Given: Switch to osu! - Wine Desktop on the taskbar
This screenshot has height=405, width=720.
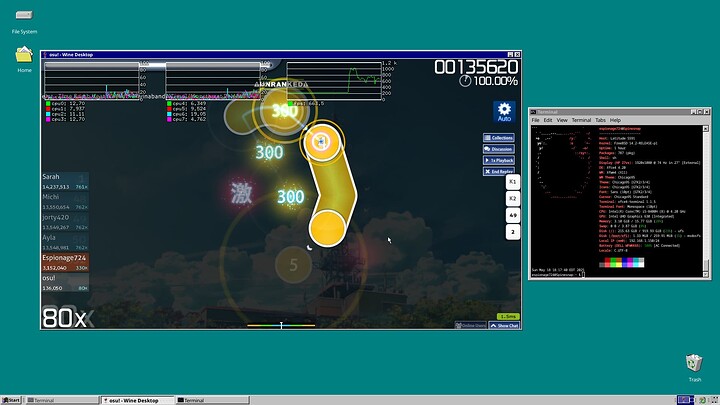Looking at the screenshot, I should (x=138, y=400).
